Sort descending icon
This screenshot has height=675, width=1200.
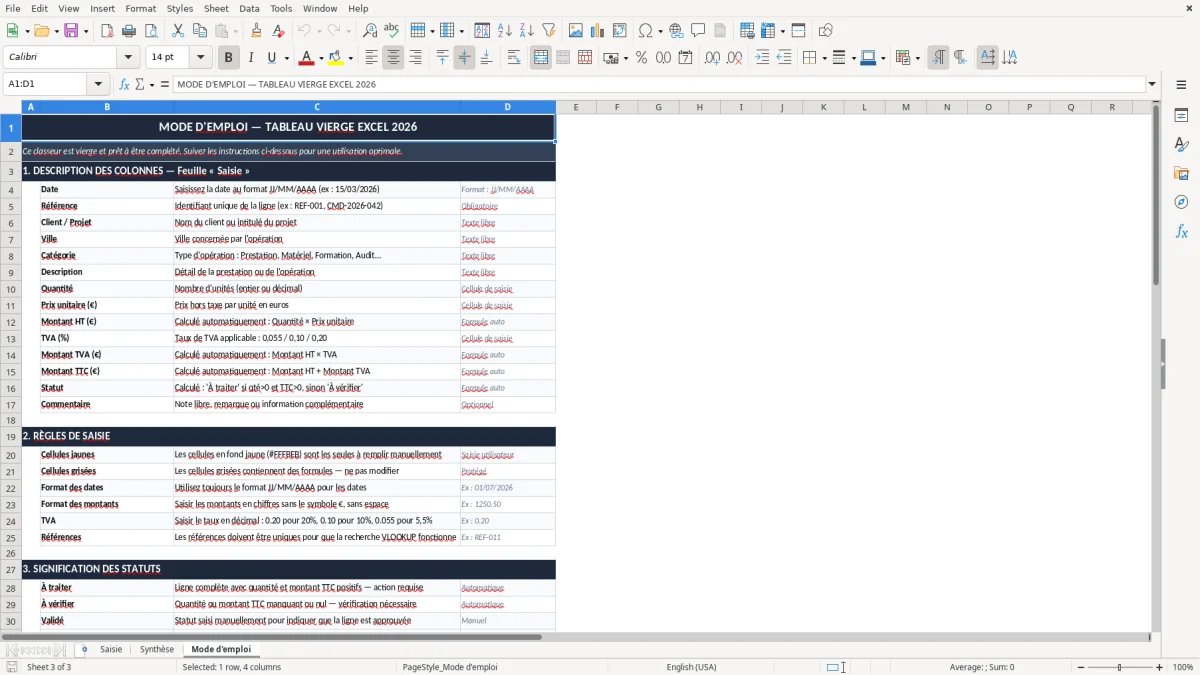tap(527, 31)
